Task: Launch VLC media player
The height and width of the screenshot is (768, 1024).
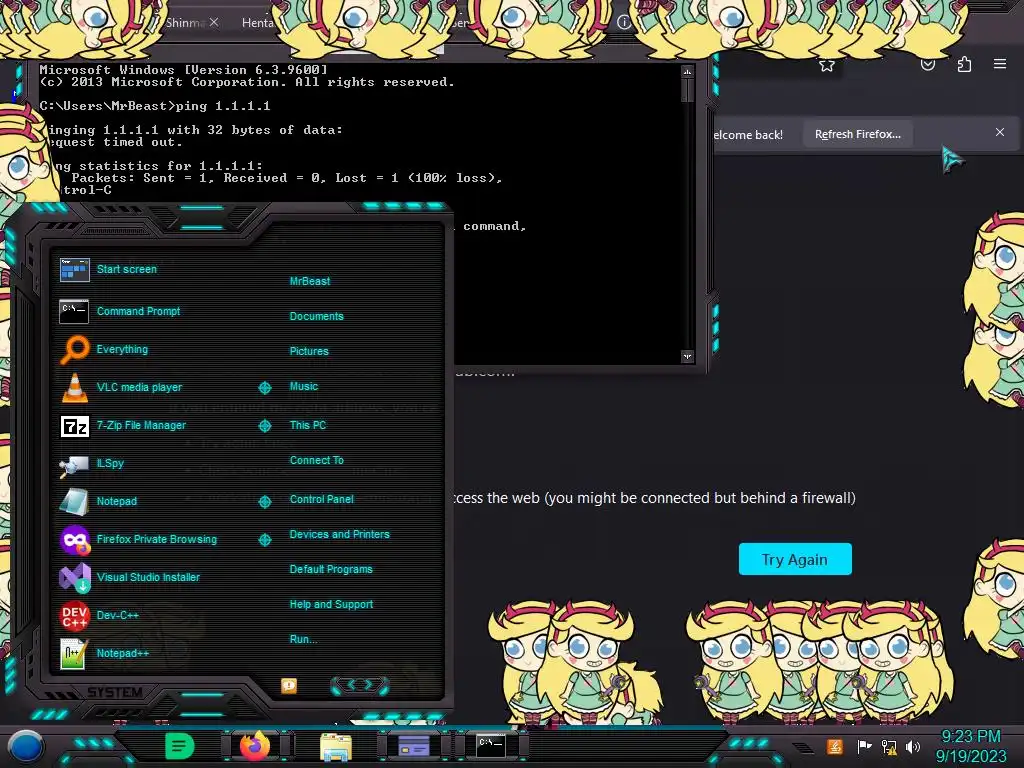Action: point(121,387)
